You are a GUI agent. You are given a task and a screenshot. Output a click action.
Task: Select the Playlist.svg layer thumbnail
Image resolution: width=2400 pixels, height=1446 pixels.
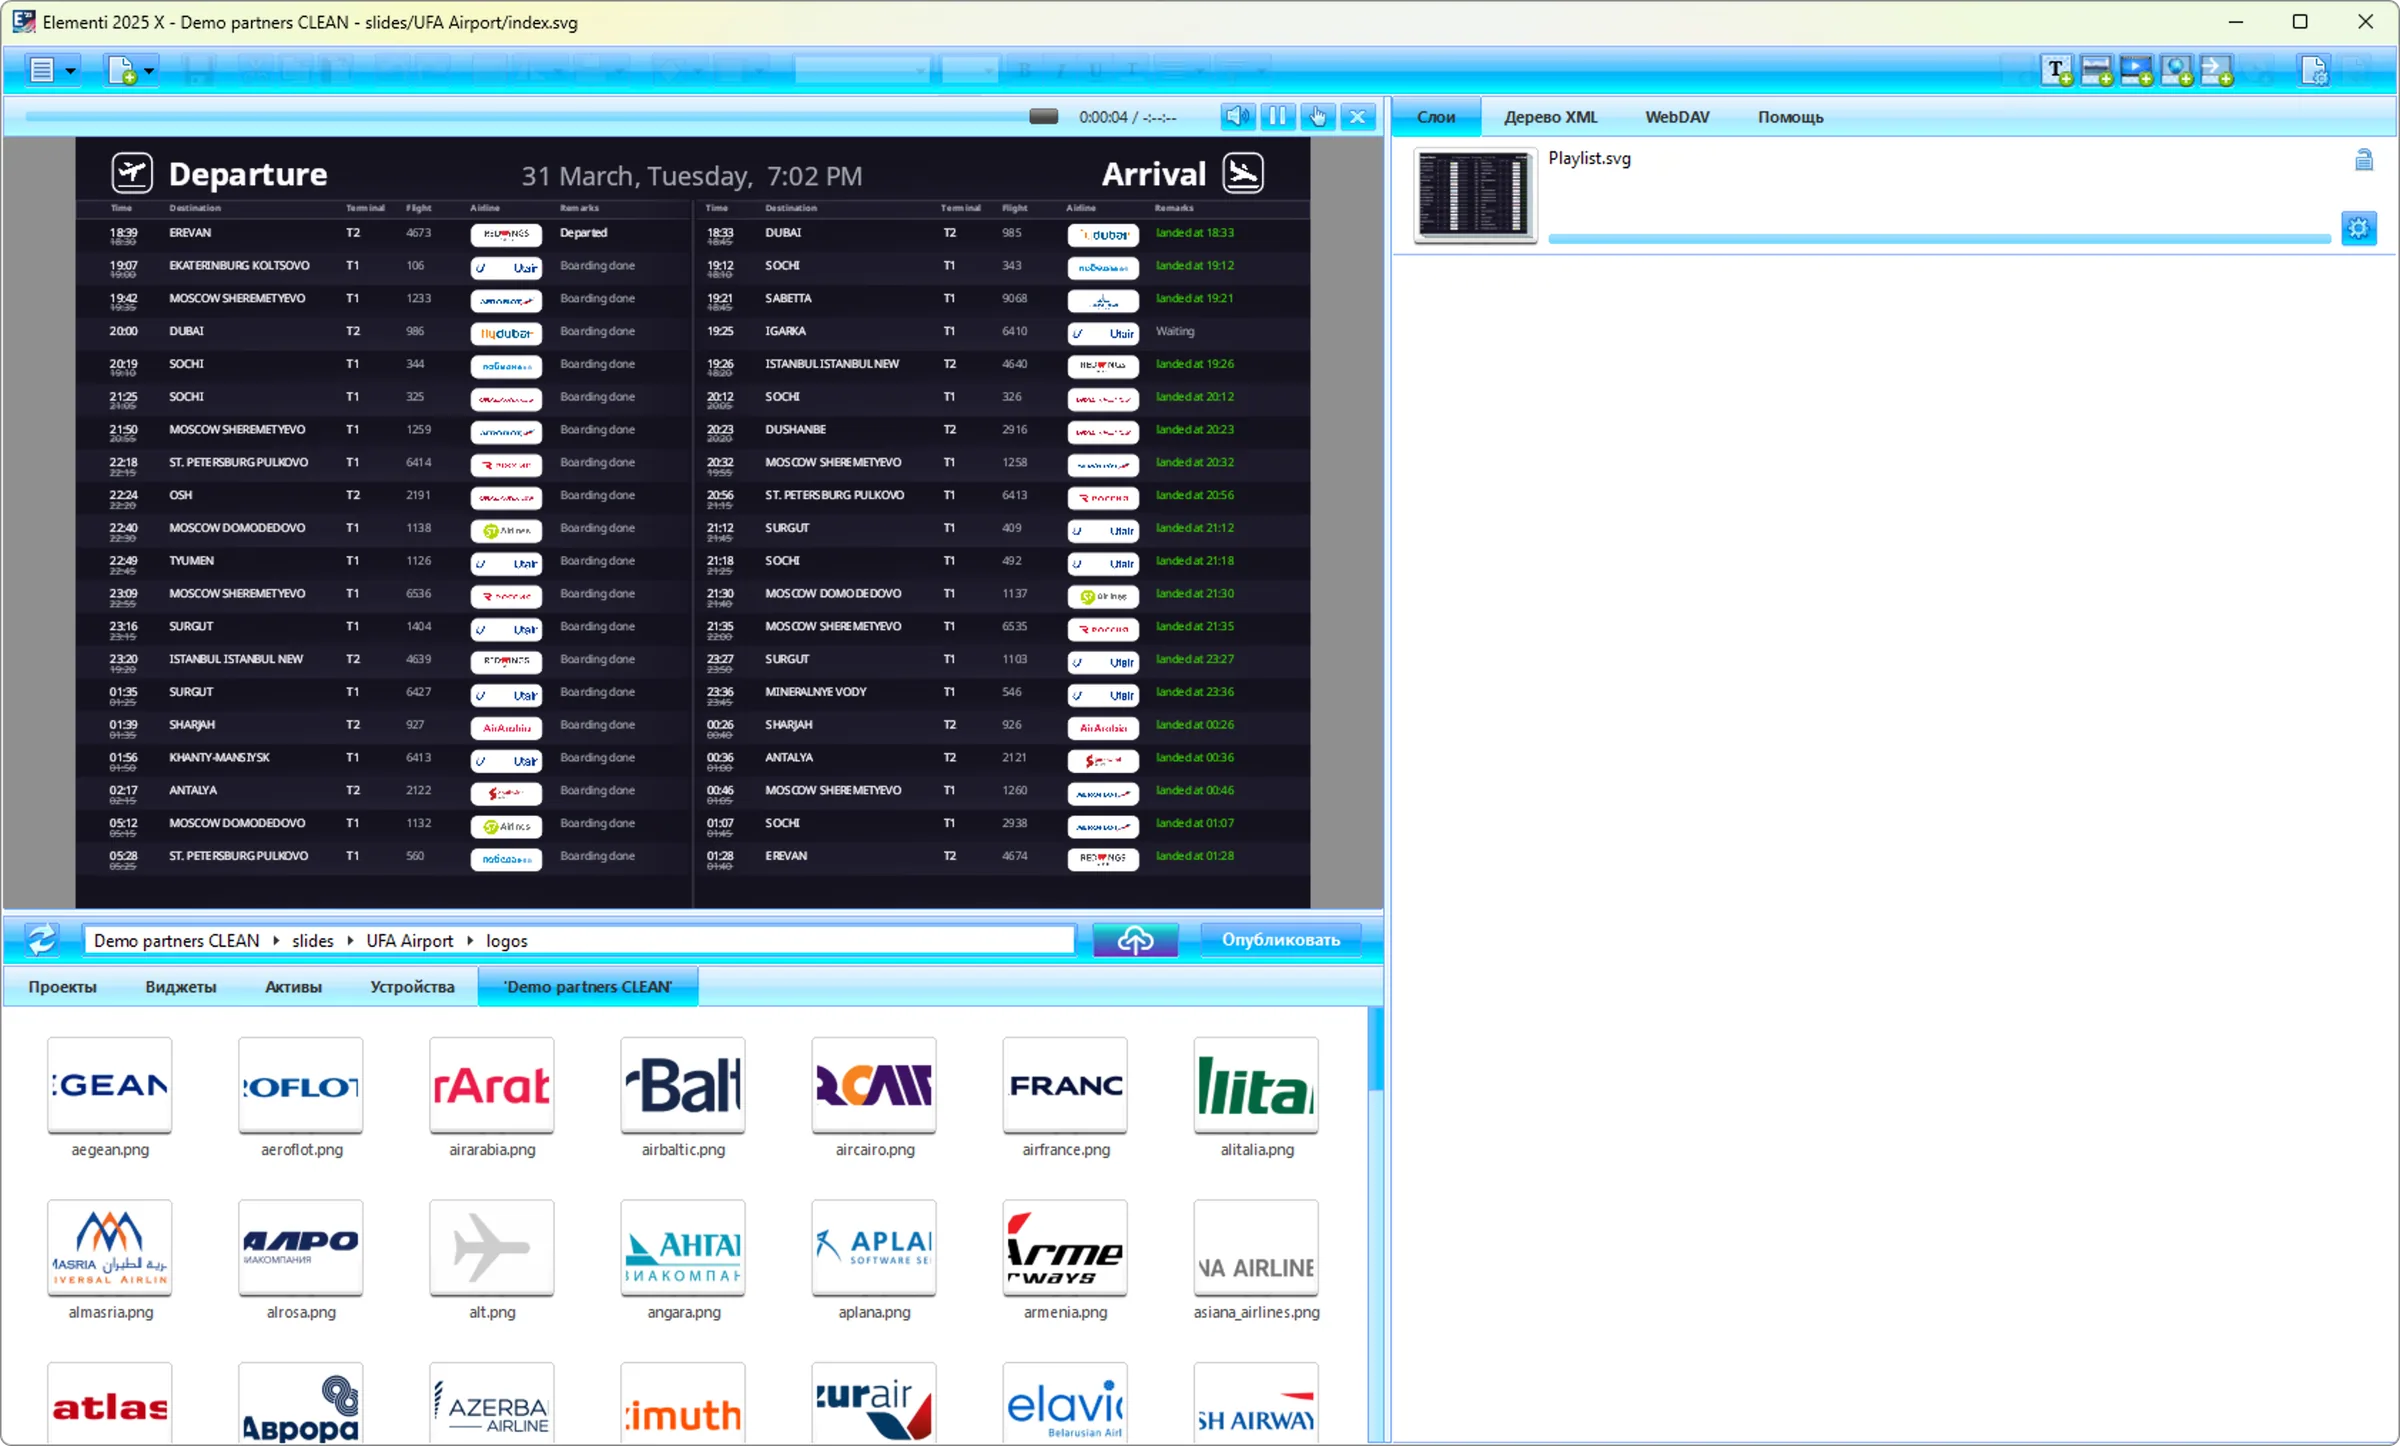[1475, 195]
